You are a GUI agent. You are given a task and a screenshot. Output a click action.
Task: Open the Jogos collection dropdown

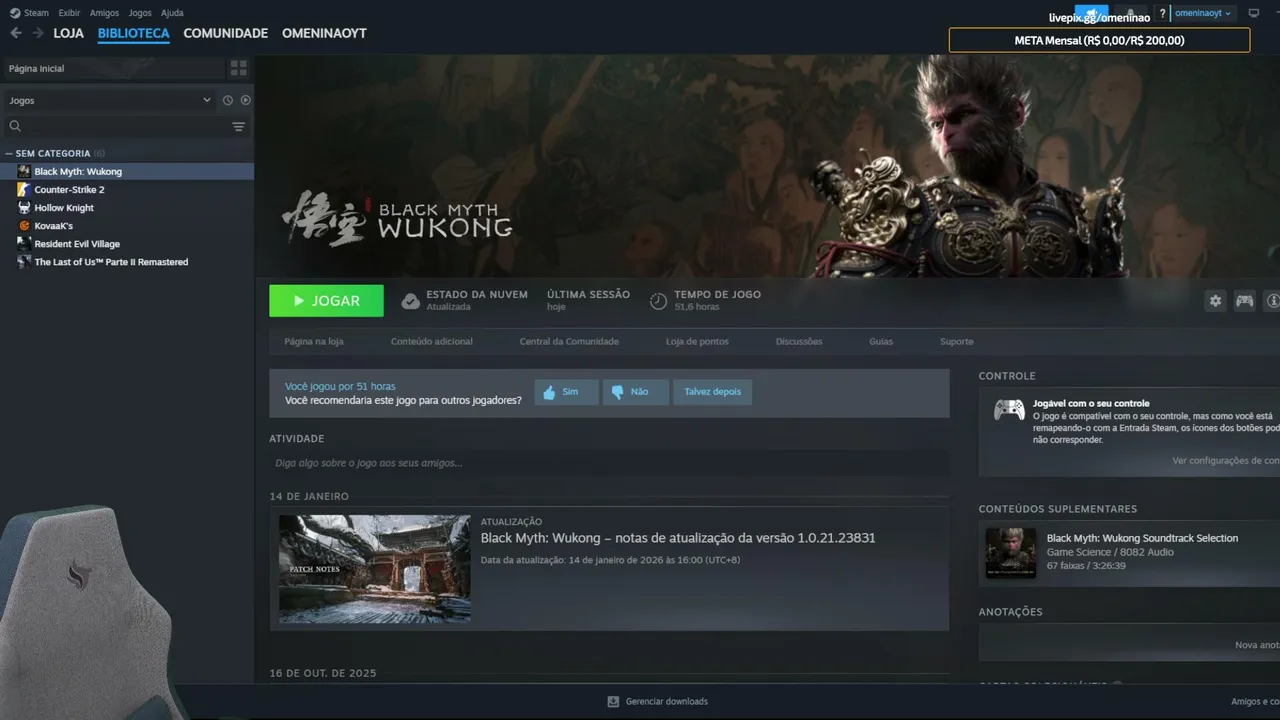click(x=110, y=100)
